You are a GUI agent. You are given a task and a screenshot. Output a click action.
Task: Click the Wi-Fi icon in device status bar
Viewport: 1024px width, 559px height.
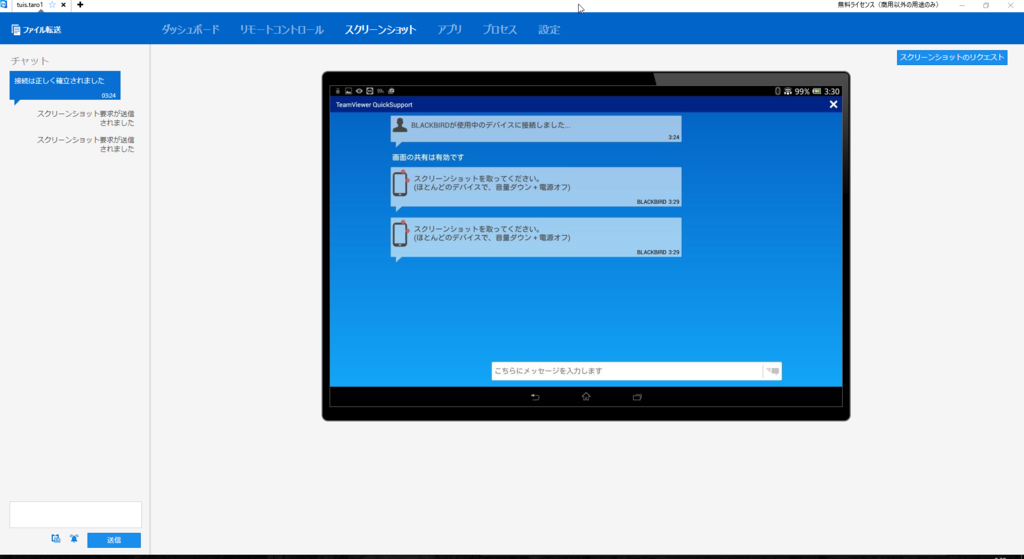788,91
